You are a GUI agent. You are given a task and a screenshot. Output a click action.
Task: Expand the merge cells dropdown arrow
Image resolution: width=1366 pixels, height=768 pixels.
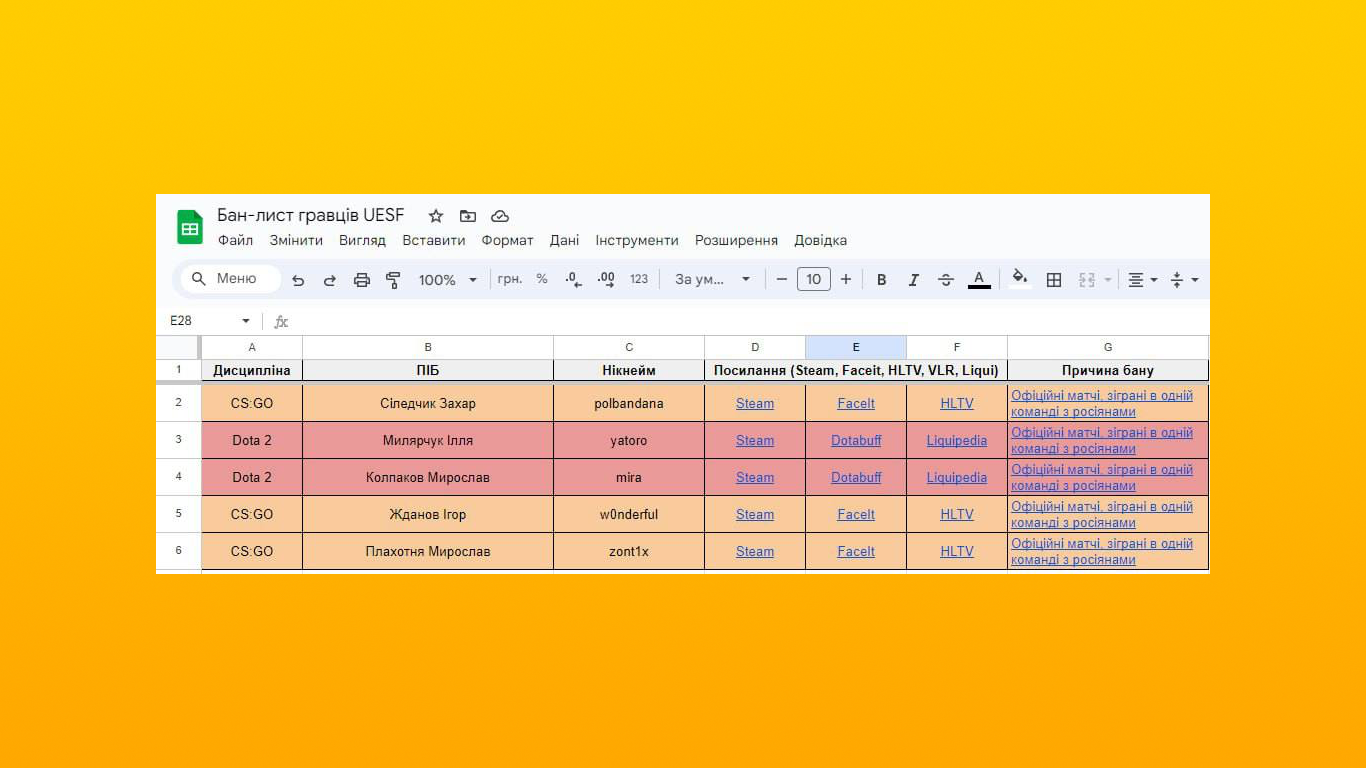click(x=1108, y=280)
